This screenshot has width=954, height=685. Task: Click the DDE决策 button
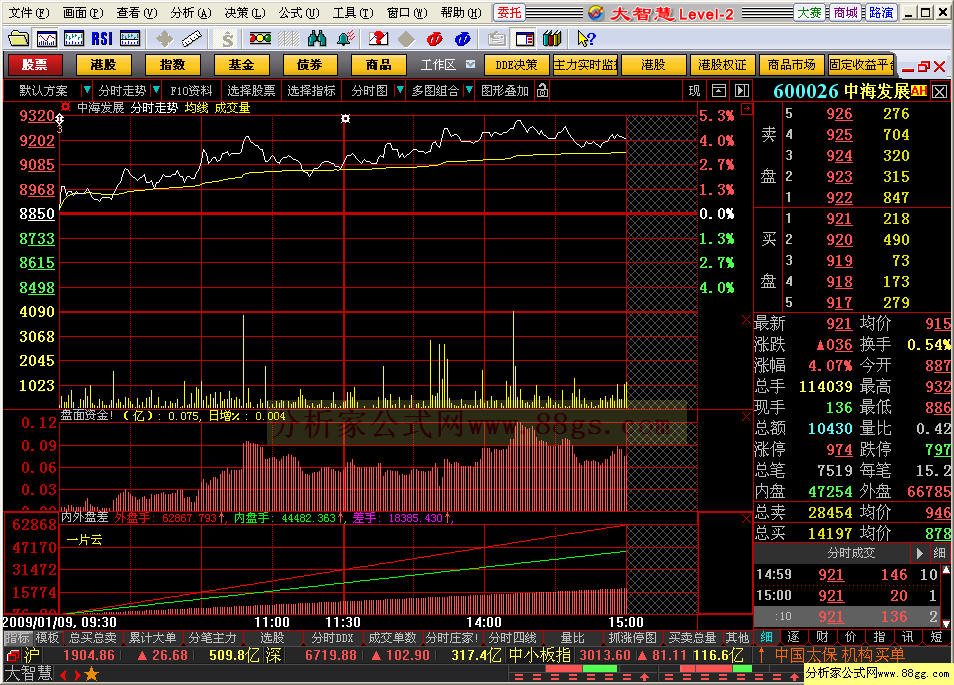coord(516,64)
